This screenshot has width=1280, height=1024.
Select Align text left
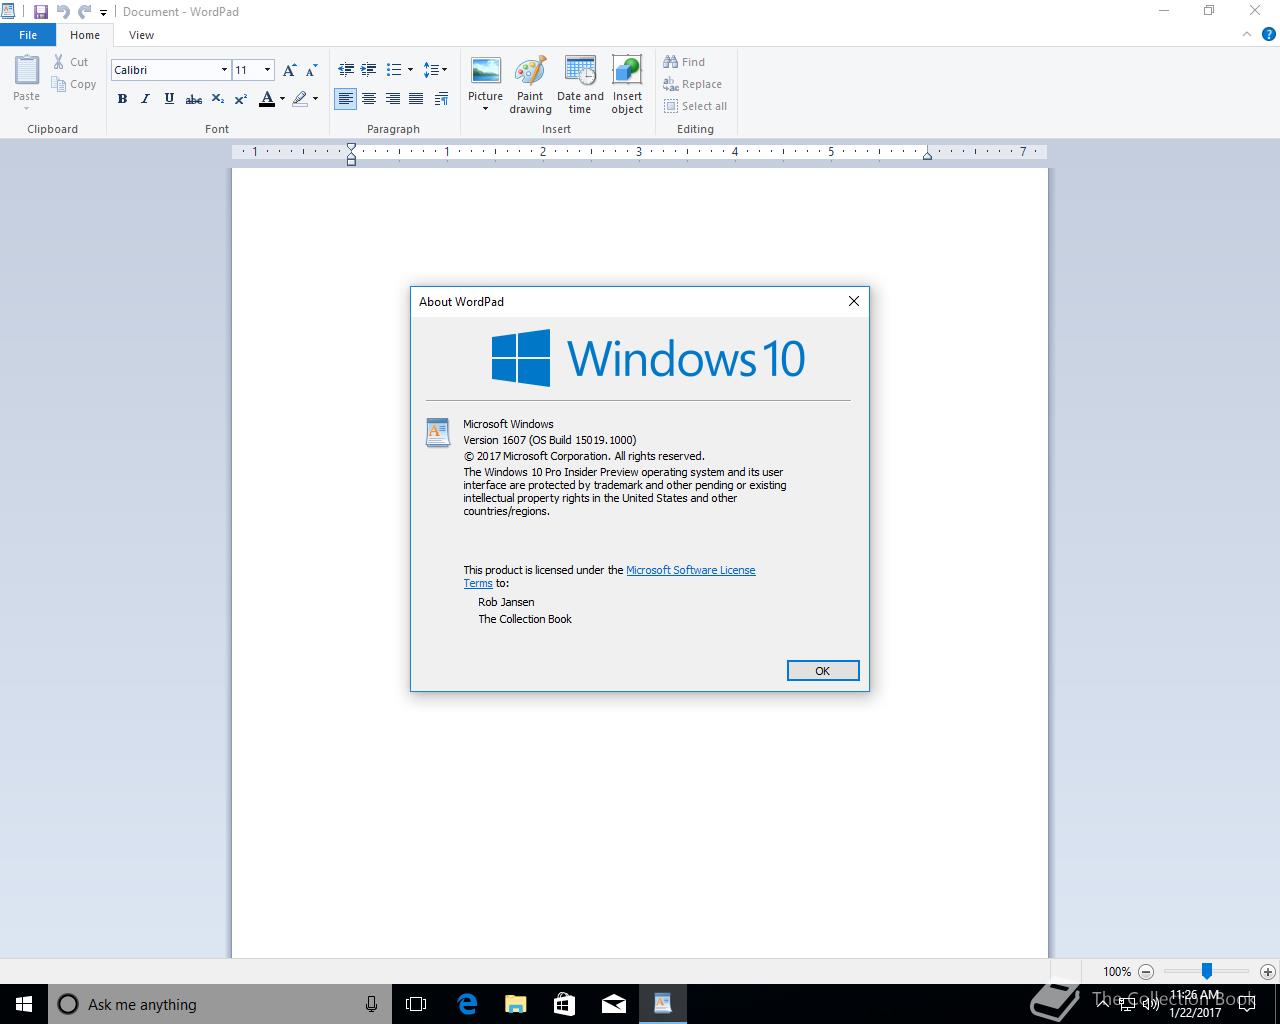click(346, 99)
